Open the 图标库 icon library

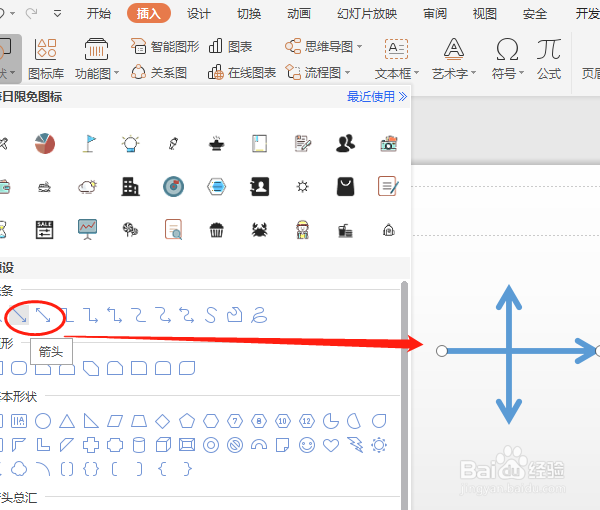(46, 59)
